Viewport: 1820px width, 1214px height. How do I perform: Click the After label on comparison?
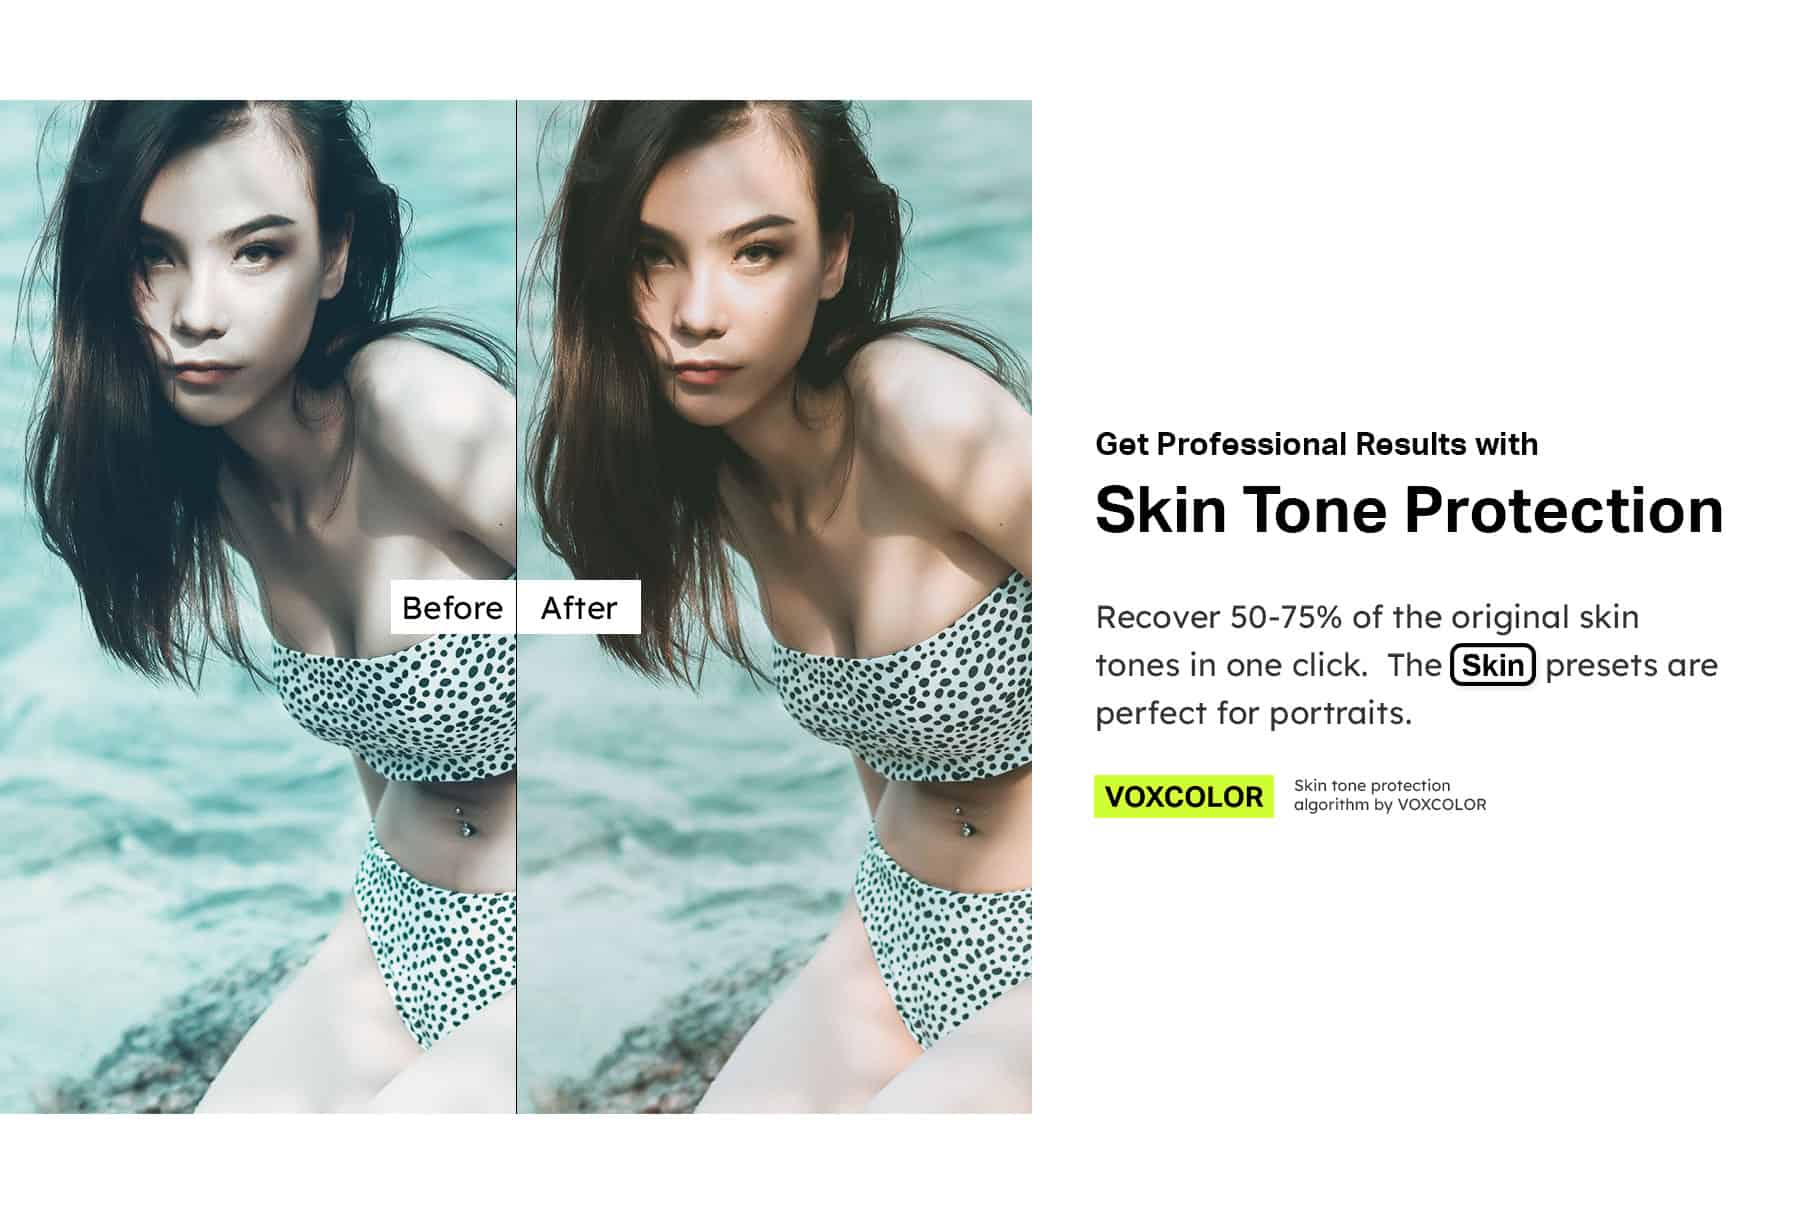579,607
